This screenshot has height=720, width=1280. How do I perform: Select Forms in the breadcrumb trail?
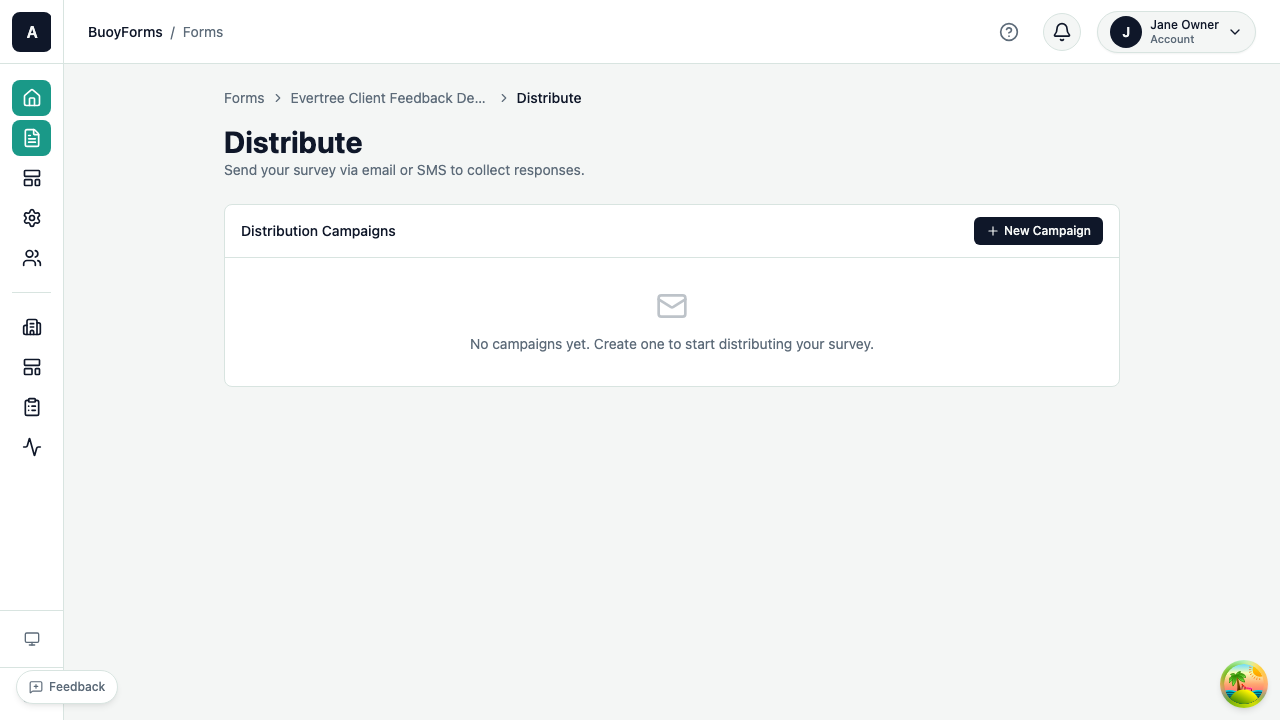click(x=244, y=98)
